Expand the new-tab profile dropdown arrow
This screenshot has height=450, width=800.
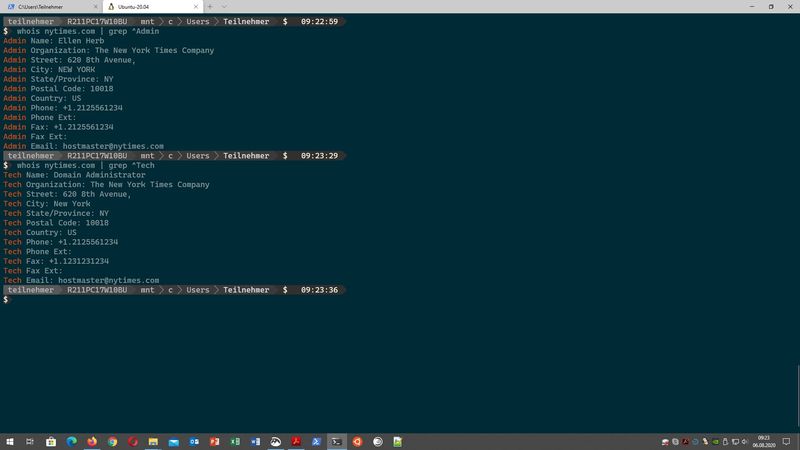click(x=224, y=7)
